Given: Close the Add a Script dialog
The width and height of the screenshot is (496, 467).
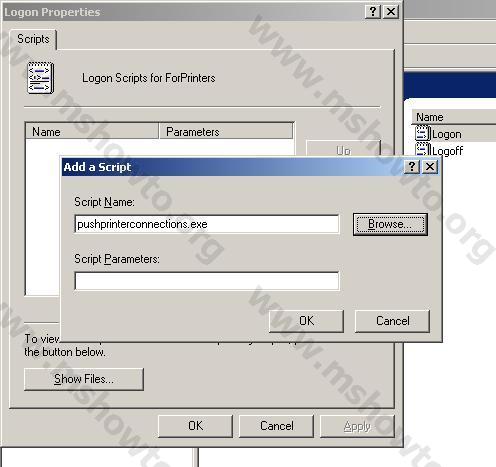Looking at the screenshot, I should pos(430,166).
